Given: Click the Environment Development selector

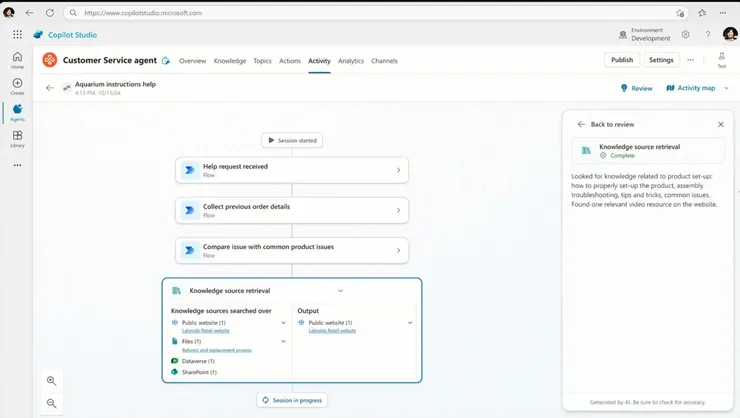Looking at the screenshot, I should (x=645, y=34).
